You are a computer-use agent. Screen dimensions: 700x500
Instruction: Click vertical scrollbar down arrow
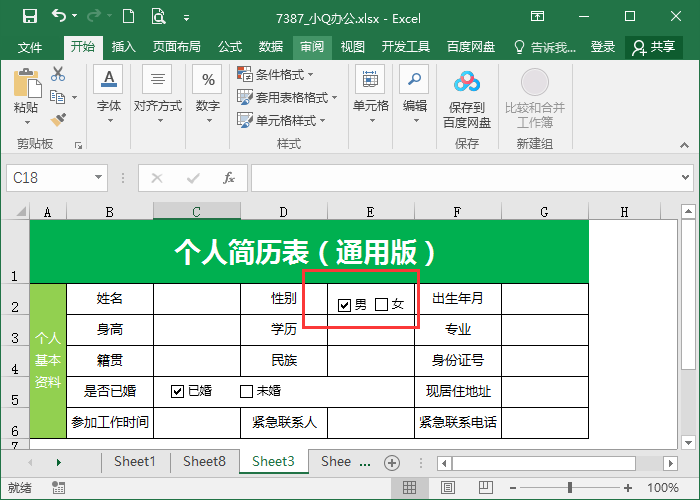[688, 442]
